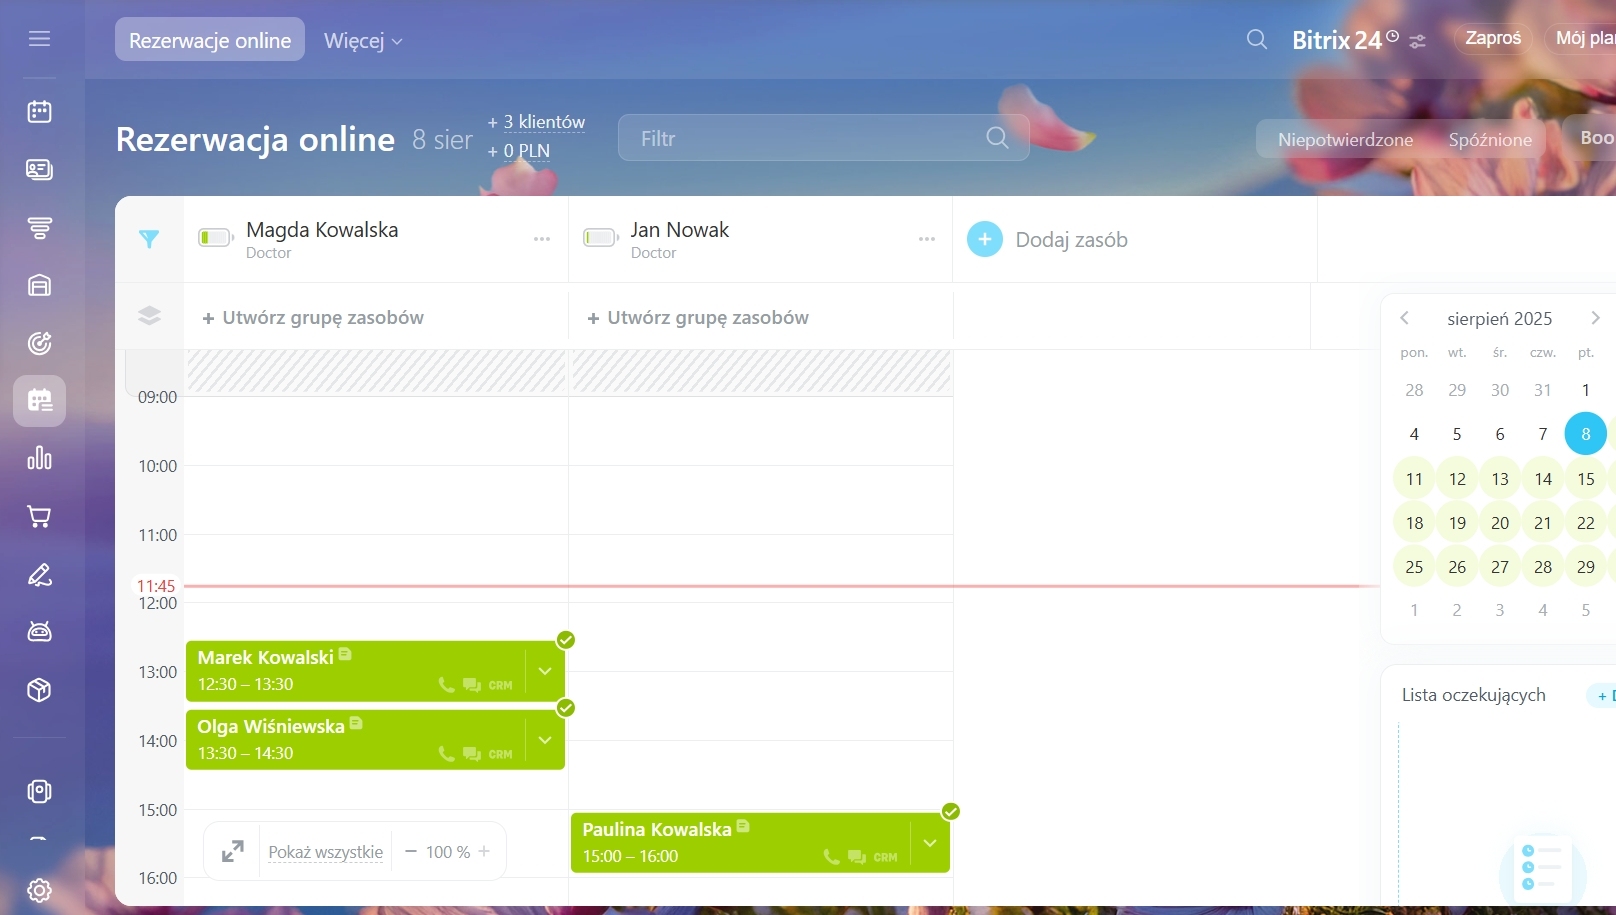Open the shopping cart sidebar icon
The image size is (1616, 915).
click(39, 517)
